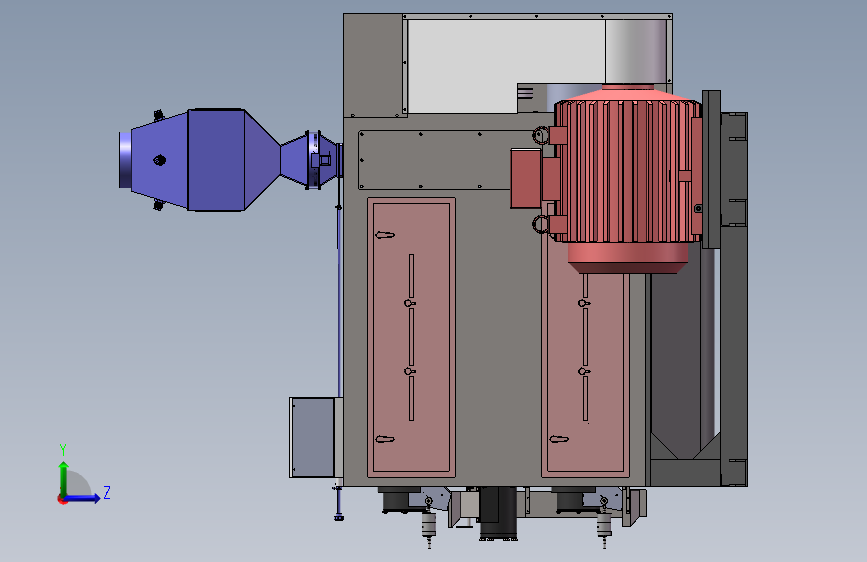Select the black central pipe at the bottom
This screenshot has width=867, height=562.
pos(498,513)
